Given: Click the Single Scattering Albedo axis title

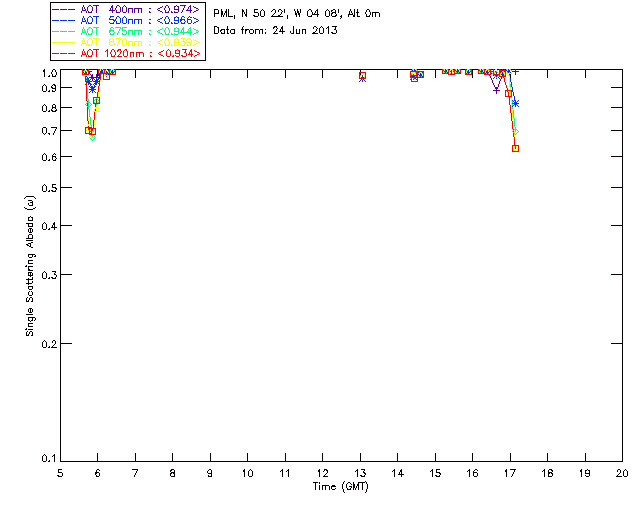Looking at the screenshot, I should [30, 266].
